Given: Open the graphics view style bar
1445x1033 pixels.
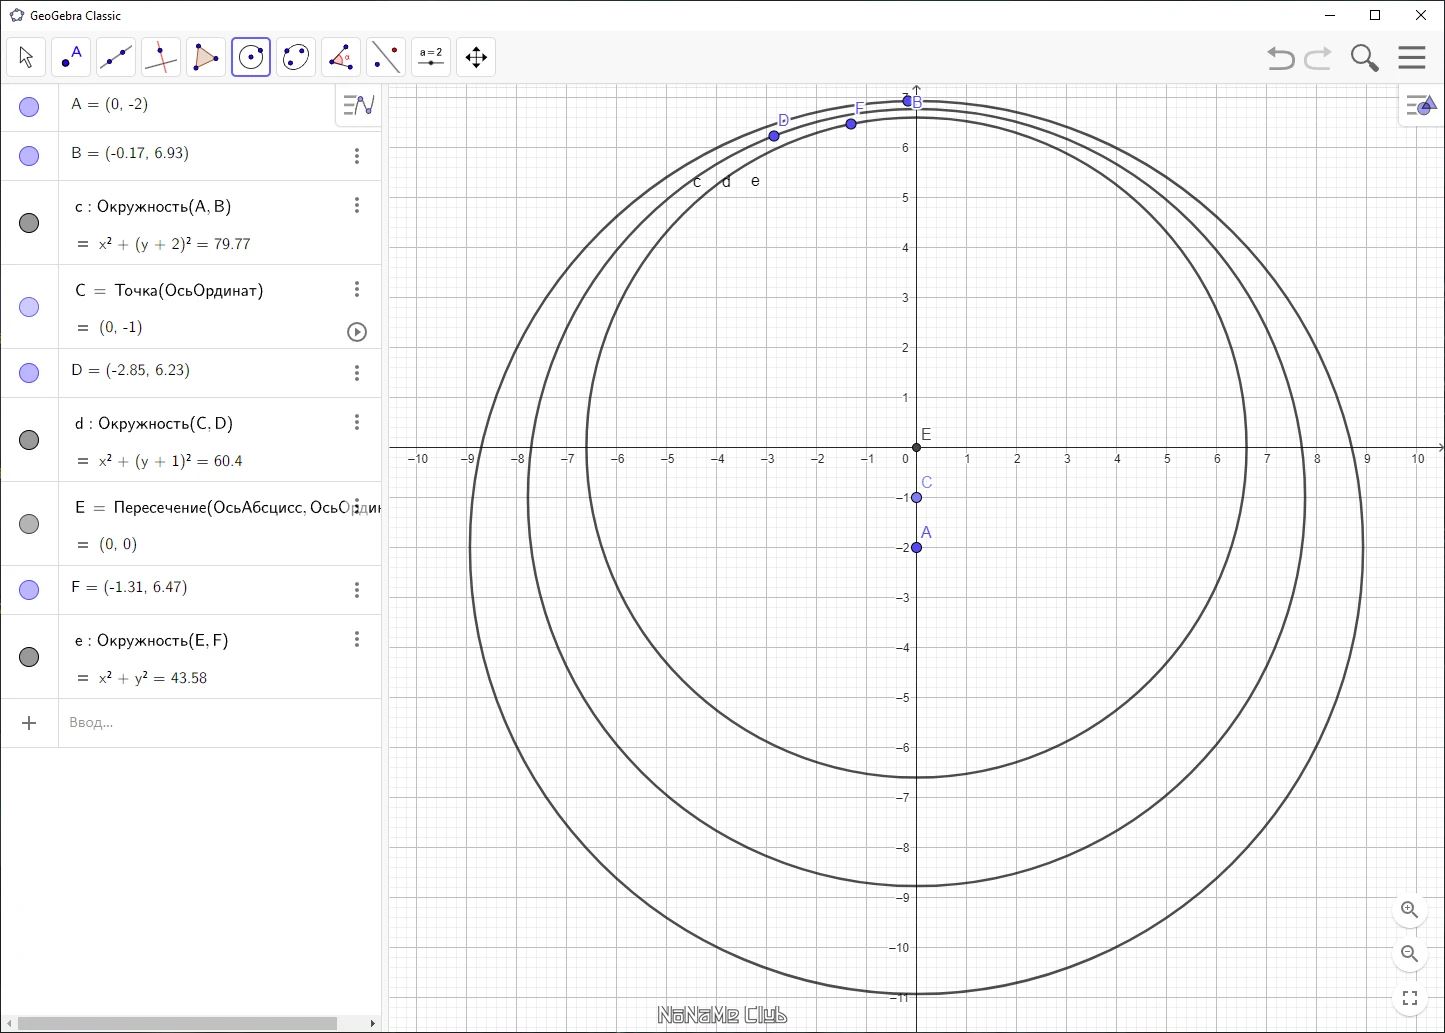Looking at the screenshot, I should 1420,105.
